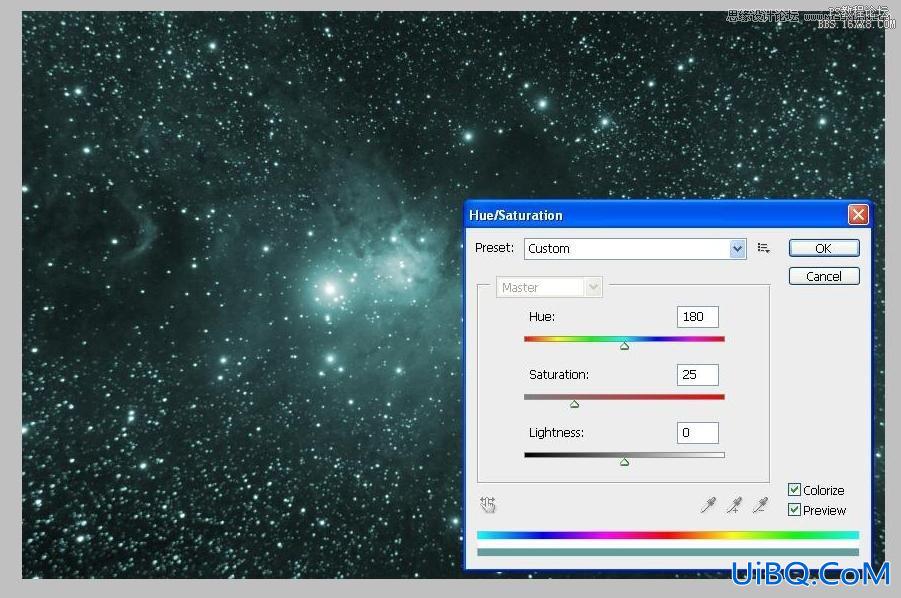Image resolution: width=901 pixels, height=598 pixels.
Task: Close the Hue/Saturation dialog
Action: click(858, 215)
